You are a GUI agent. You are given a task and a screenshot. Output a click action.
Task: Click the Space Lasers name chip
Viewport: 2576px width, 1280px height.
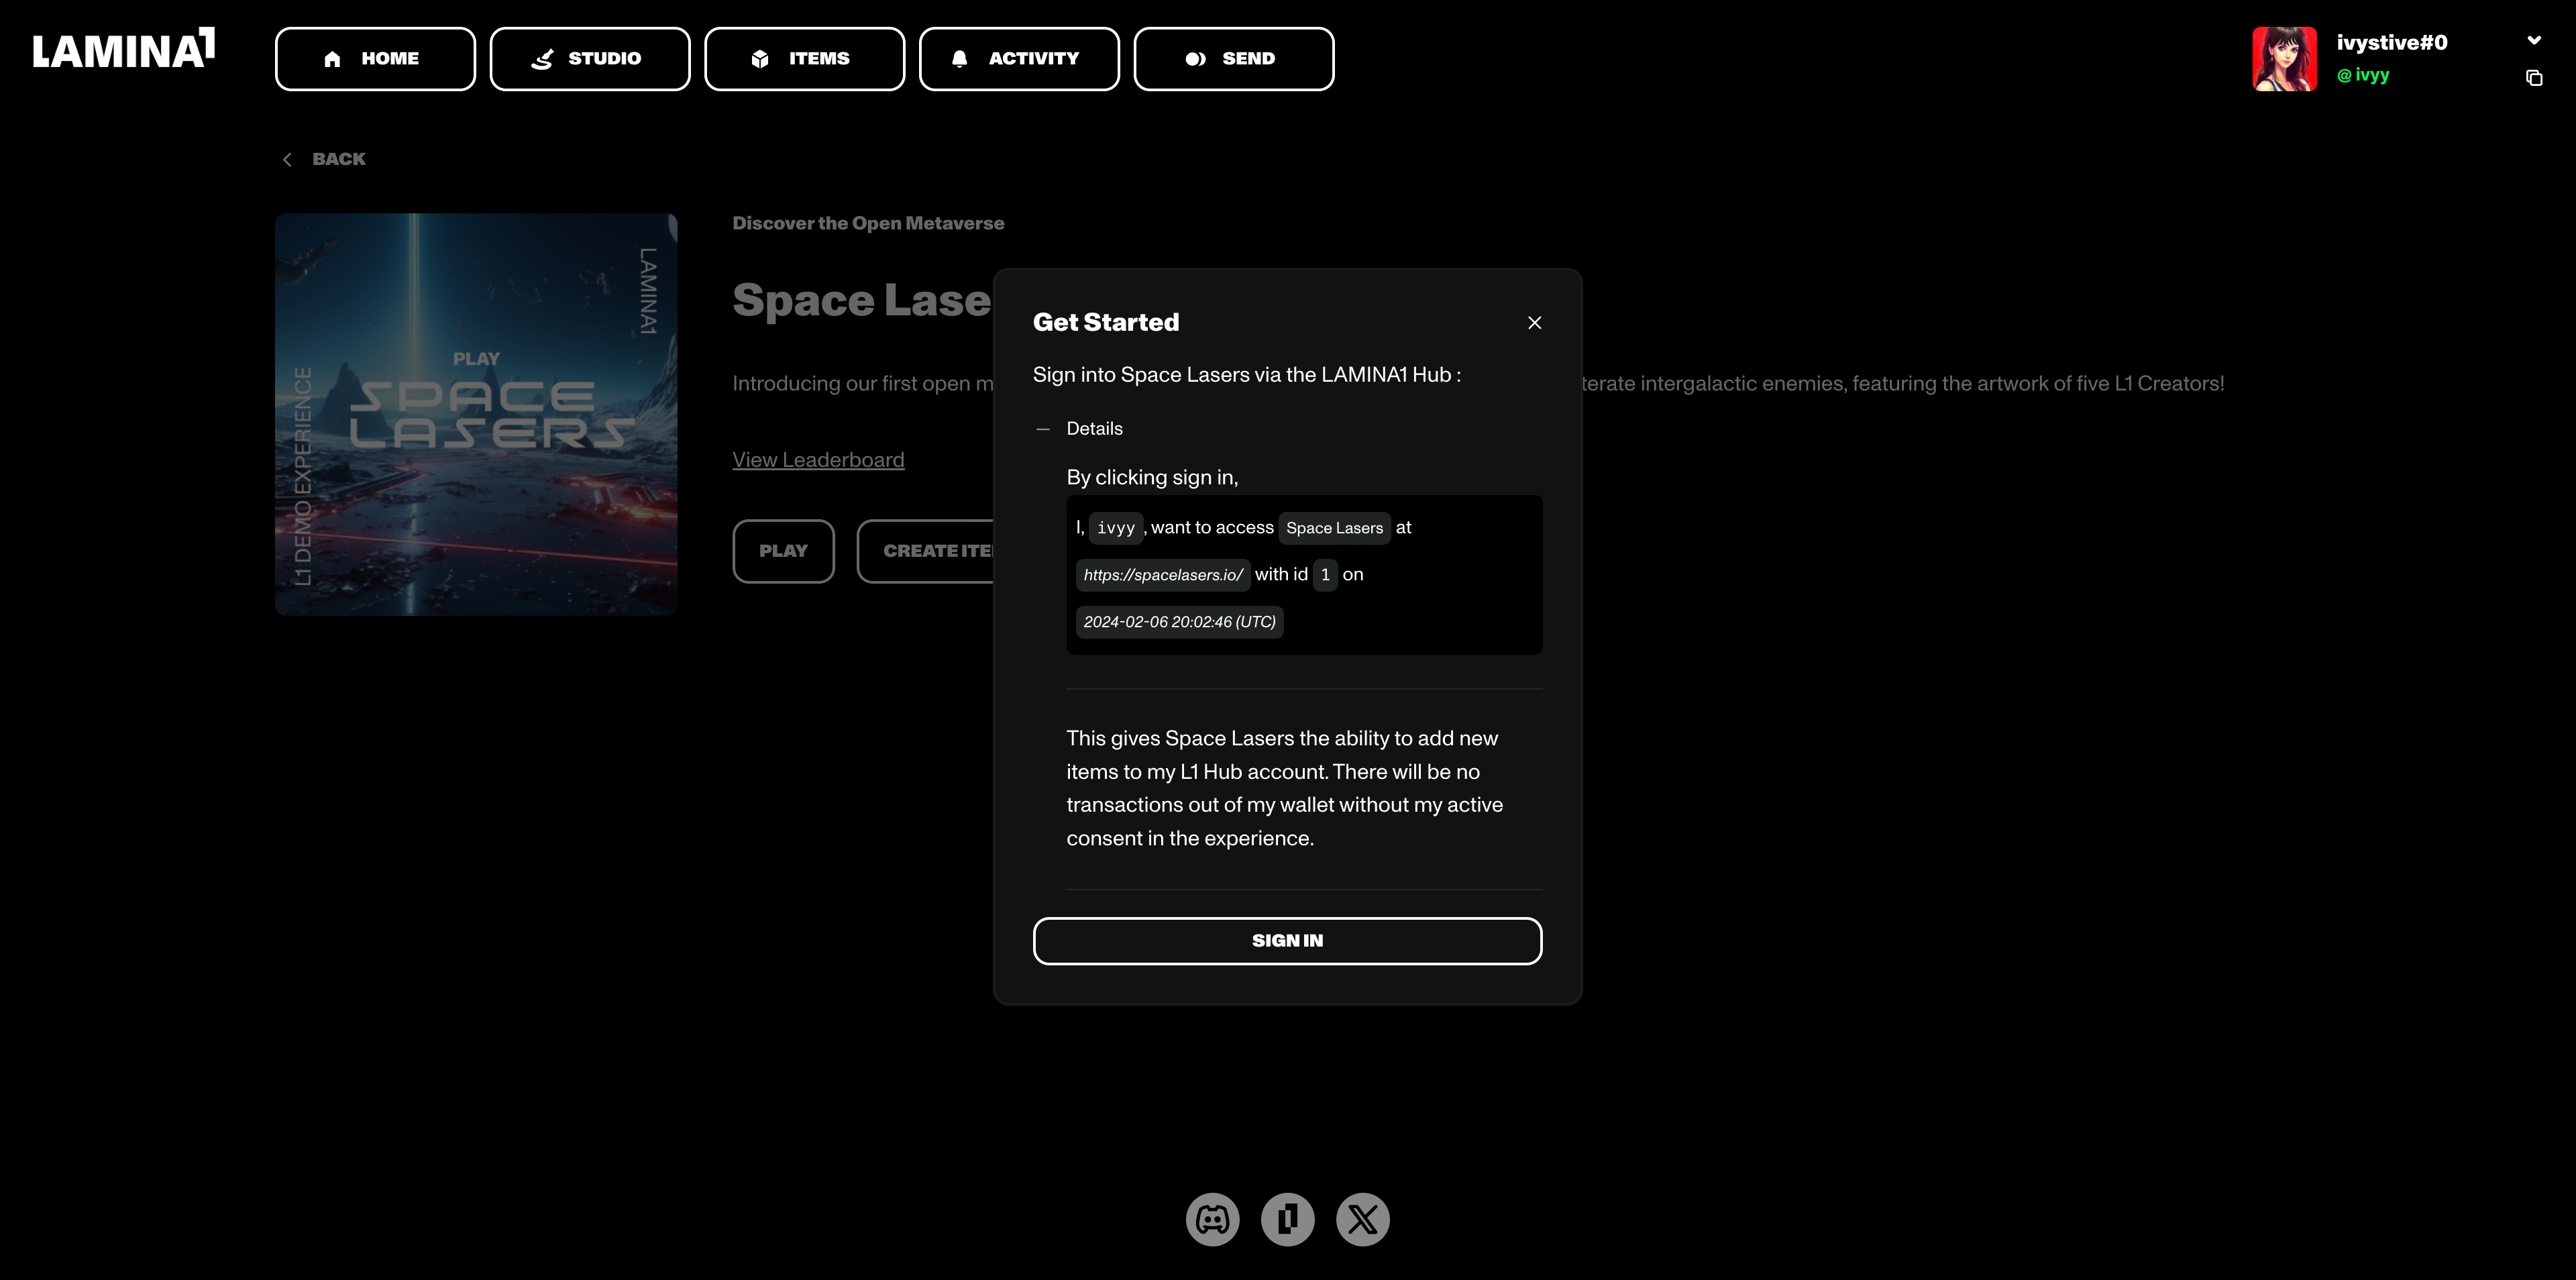(x=1334, y=528)
